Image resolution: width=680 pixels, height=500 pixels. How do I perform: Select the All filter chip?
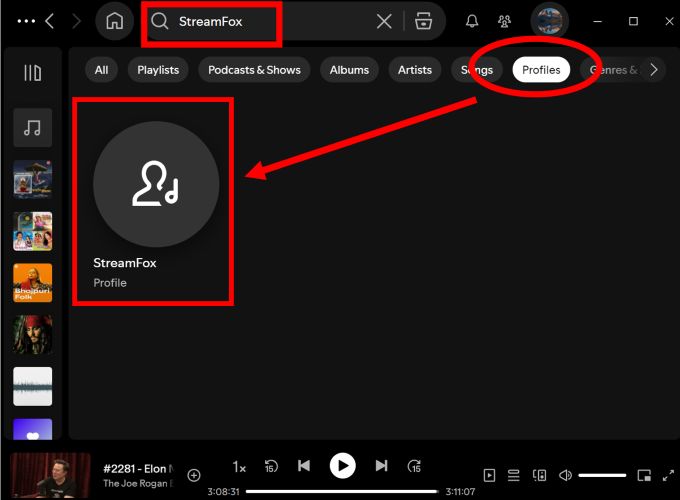pyautogui.click(x=101, y=70)
